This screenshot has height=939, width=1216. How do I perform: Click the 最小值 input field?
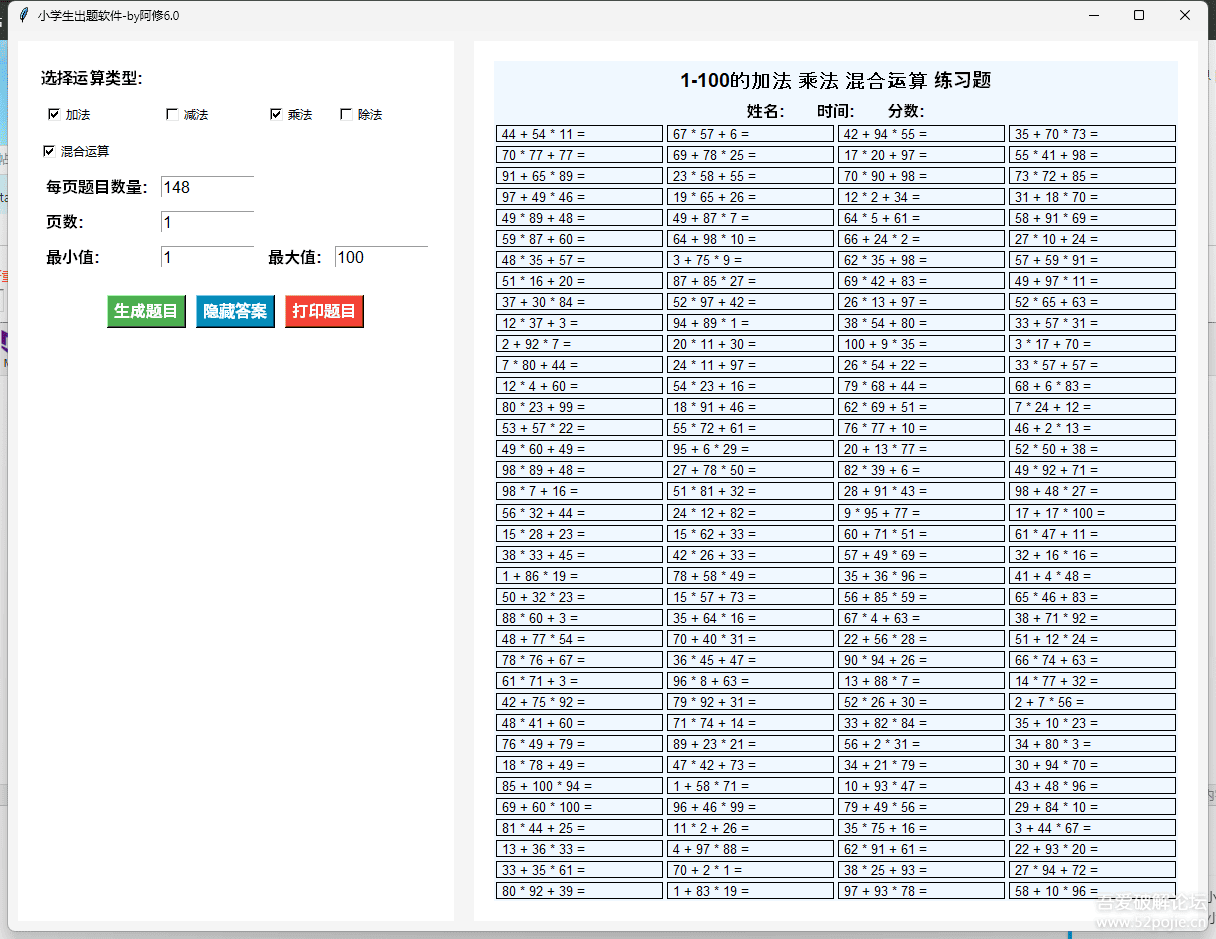pyautogui.click(x=207, y=256)
